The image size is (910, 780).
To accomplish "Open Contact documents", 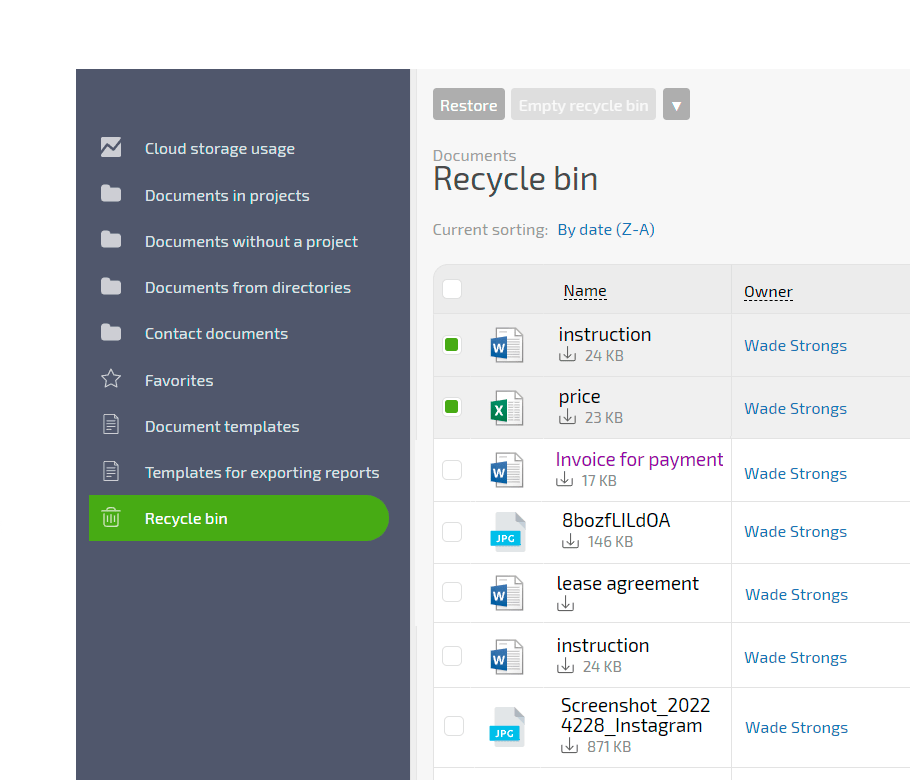I will point(216,334).
